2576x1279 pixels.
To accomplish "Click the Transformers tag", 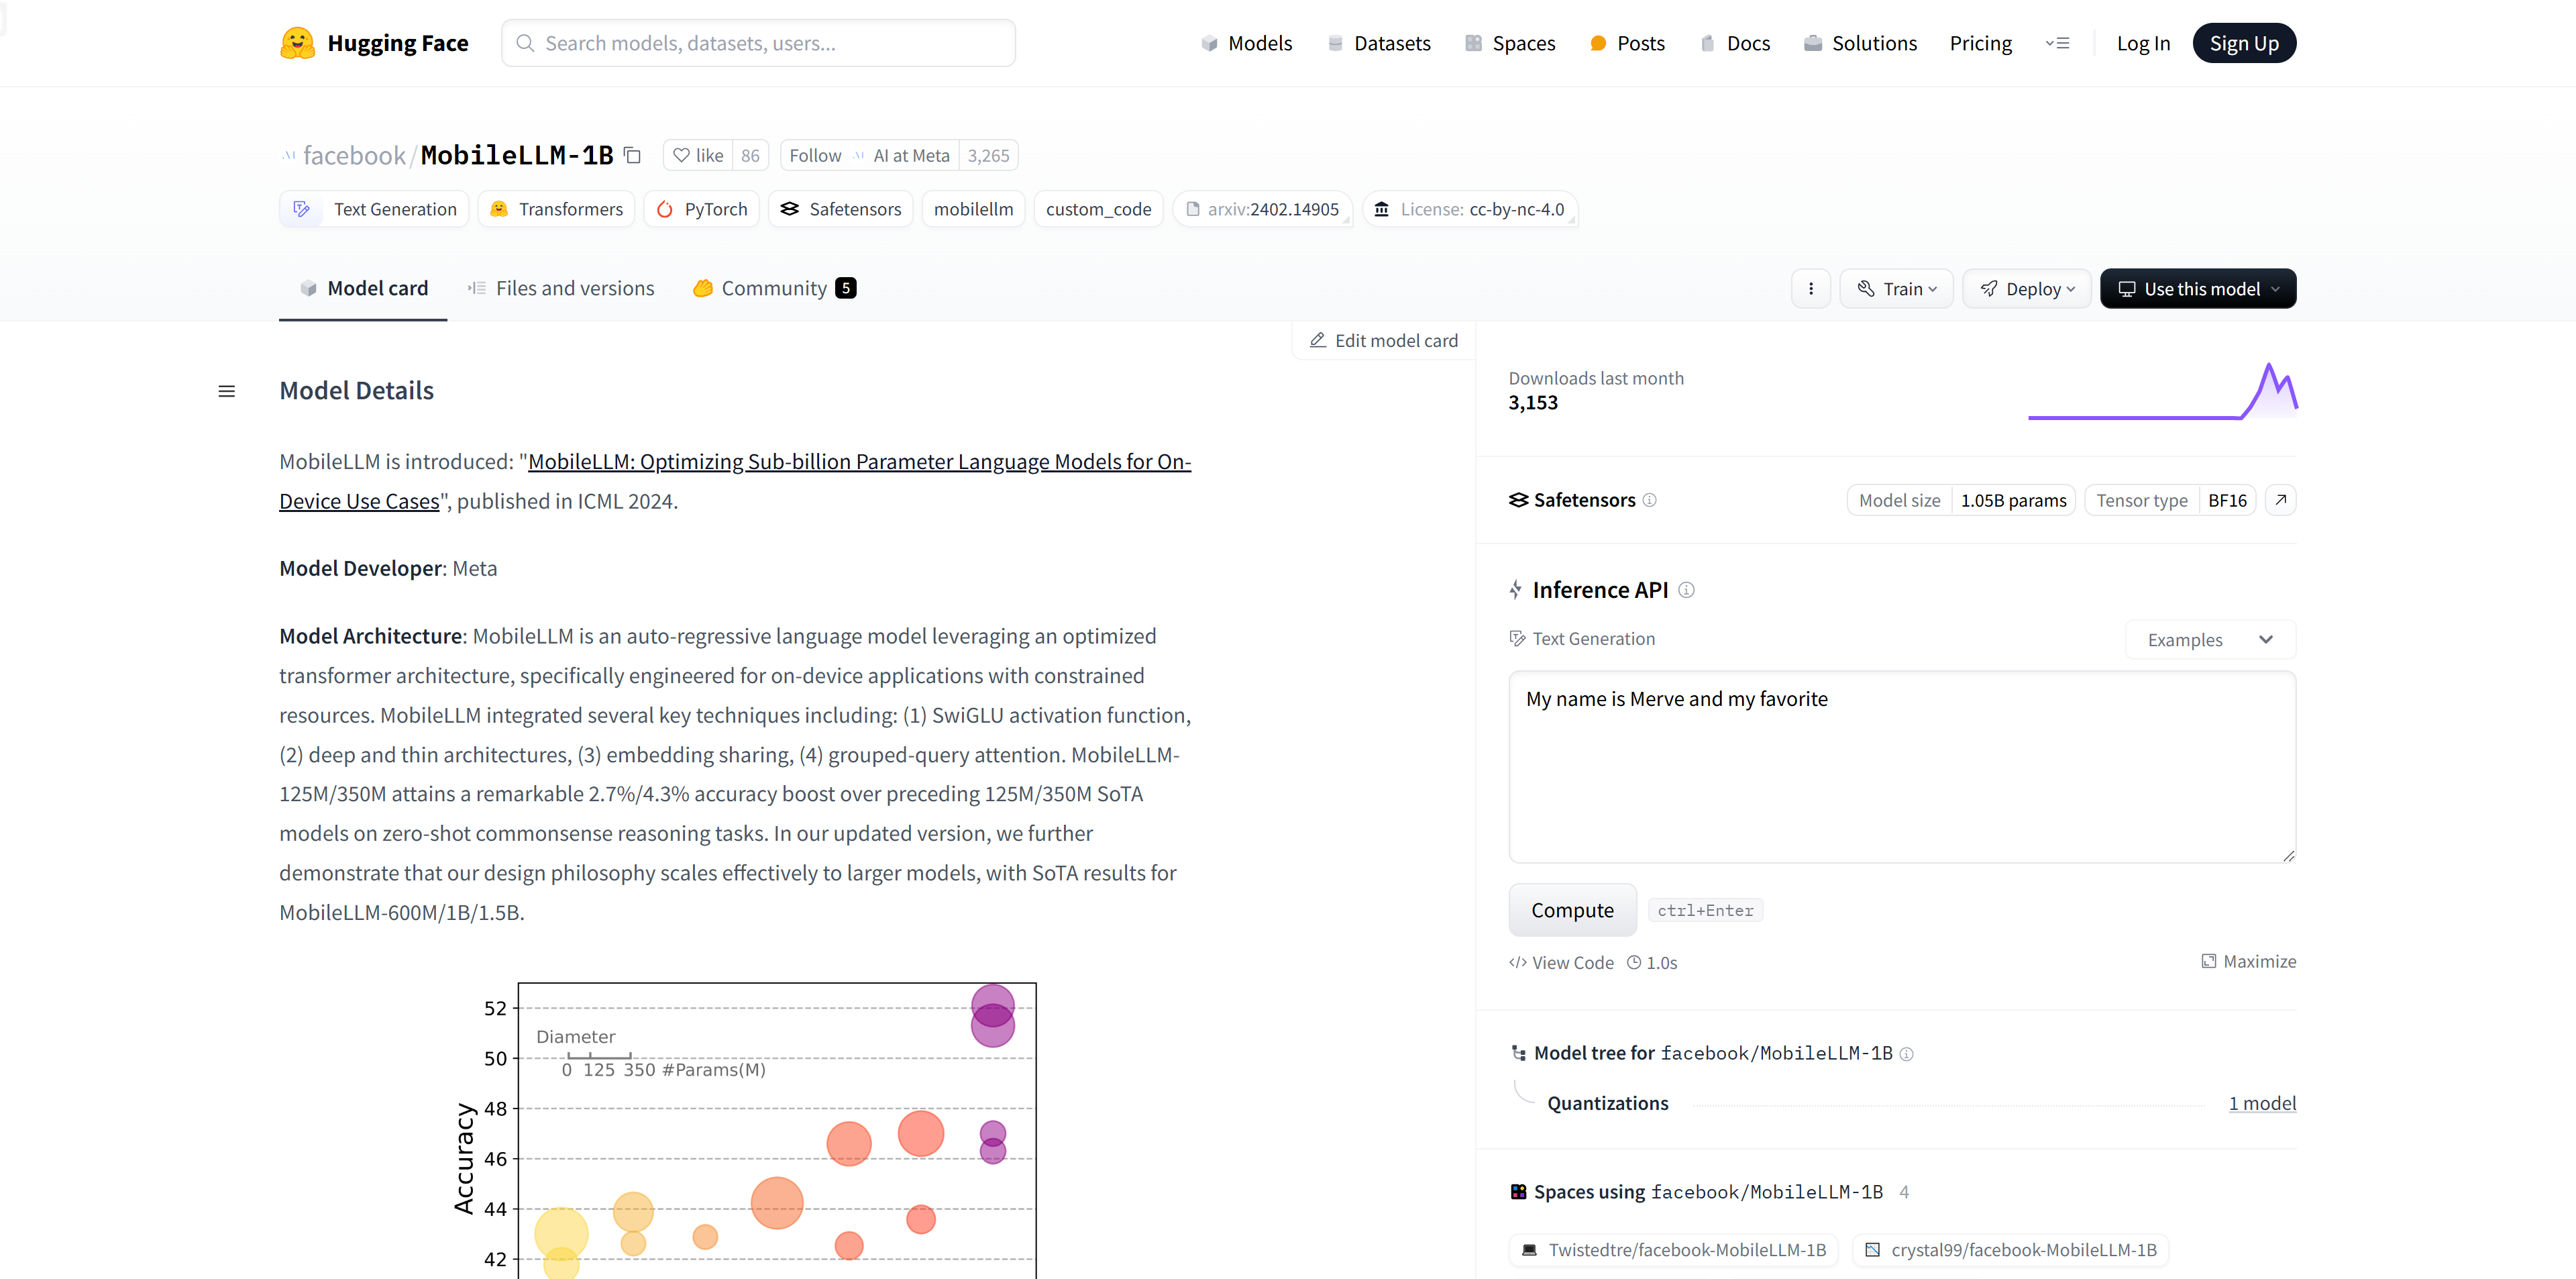I will [x=556, y=209].
